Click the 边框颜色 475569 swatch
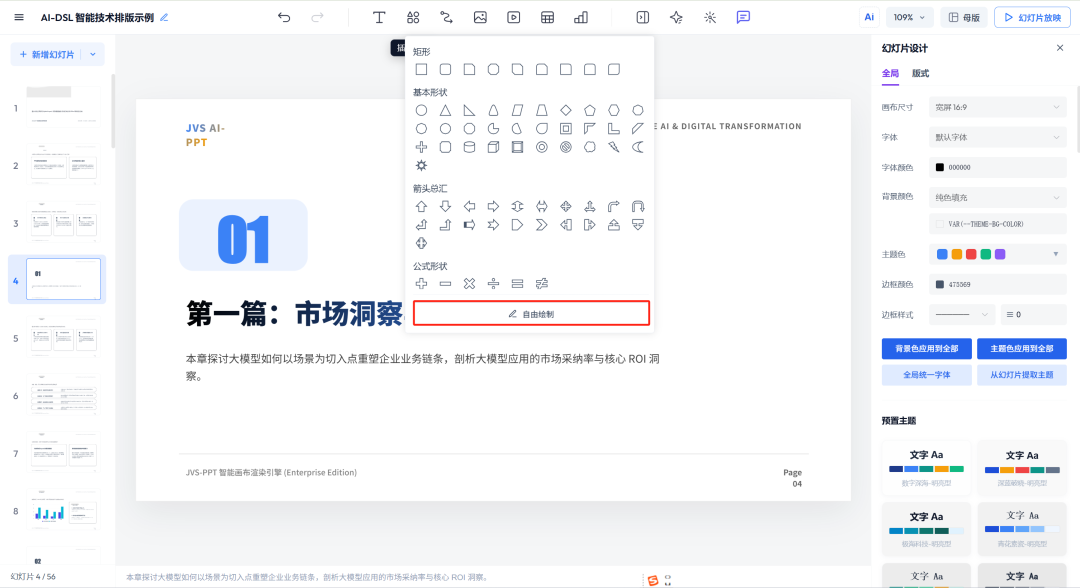Viewport: 1080px width, 588px height. coord(939,284)
